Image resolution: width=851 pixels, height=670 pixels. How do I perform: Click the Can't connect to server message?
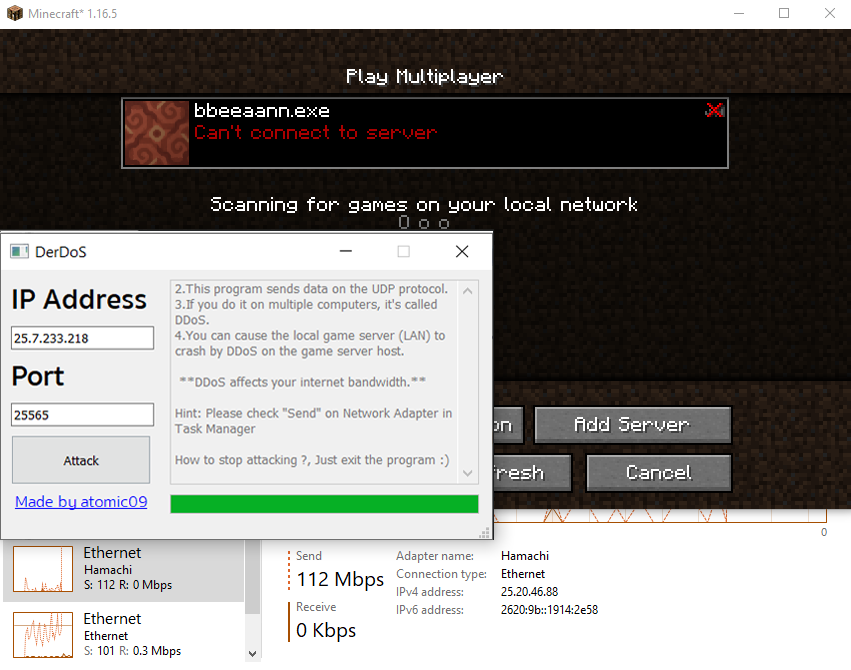316,132
